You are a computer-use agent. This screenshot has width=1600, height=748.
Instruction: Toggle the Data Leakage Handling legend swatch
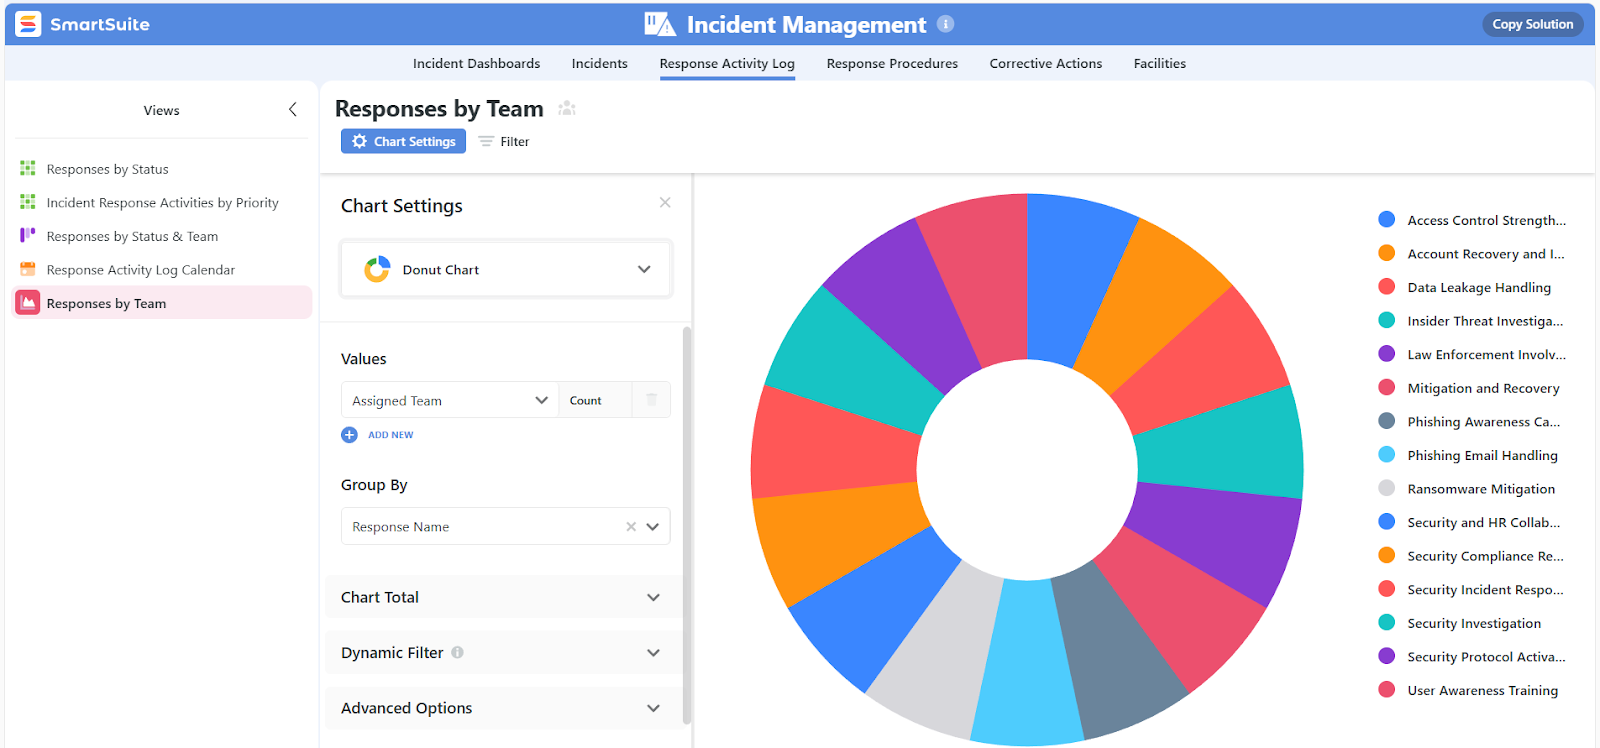1386,287
